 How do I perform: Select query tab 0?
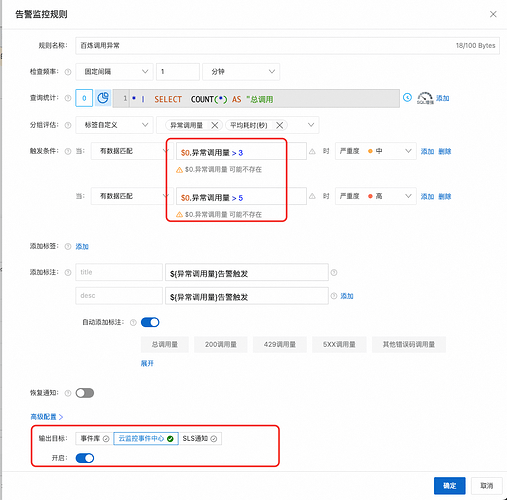click(x=84, y=98)
